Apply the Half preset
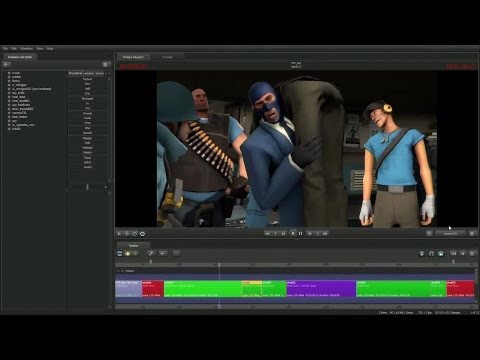 tap(87, 89)
